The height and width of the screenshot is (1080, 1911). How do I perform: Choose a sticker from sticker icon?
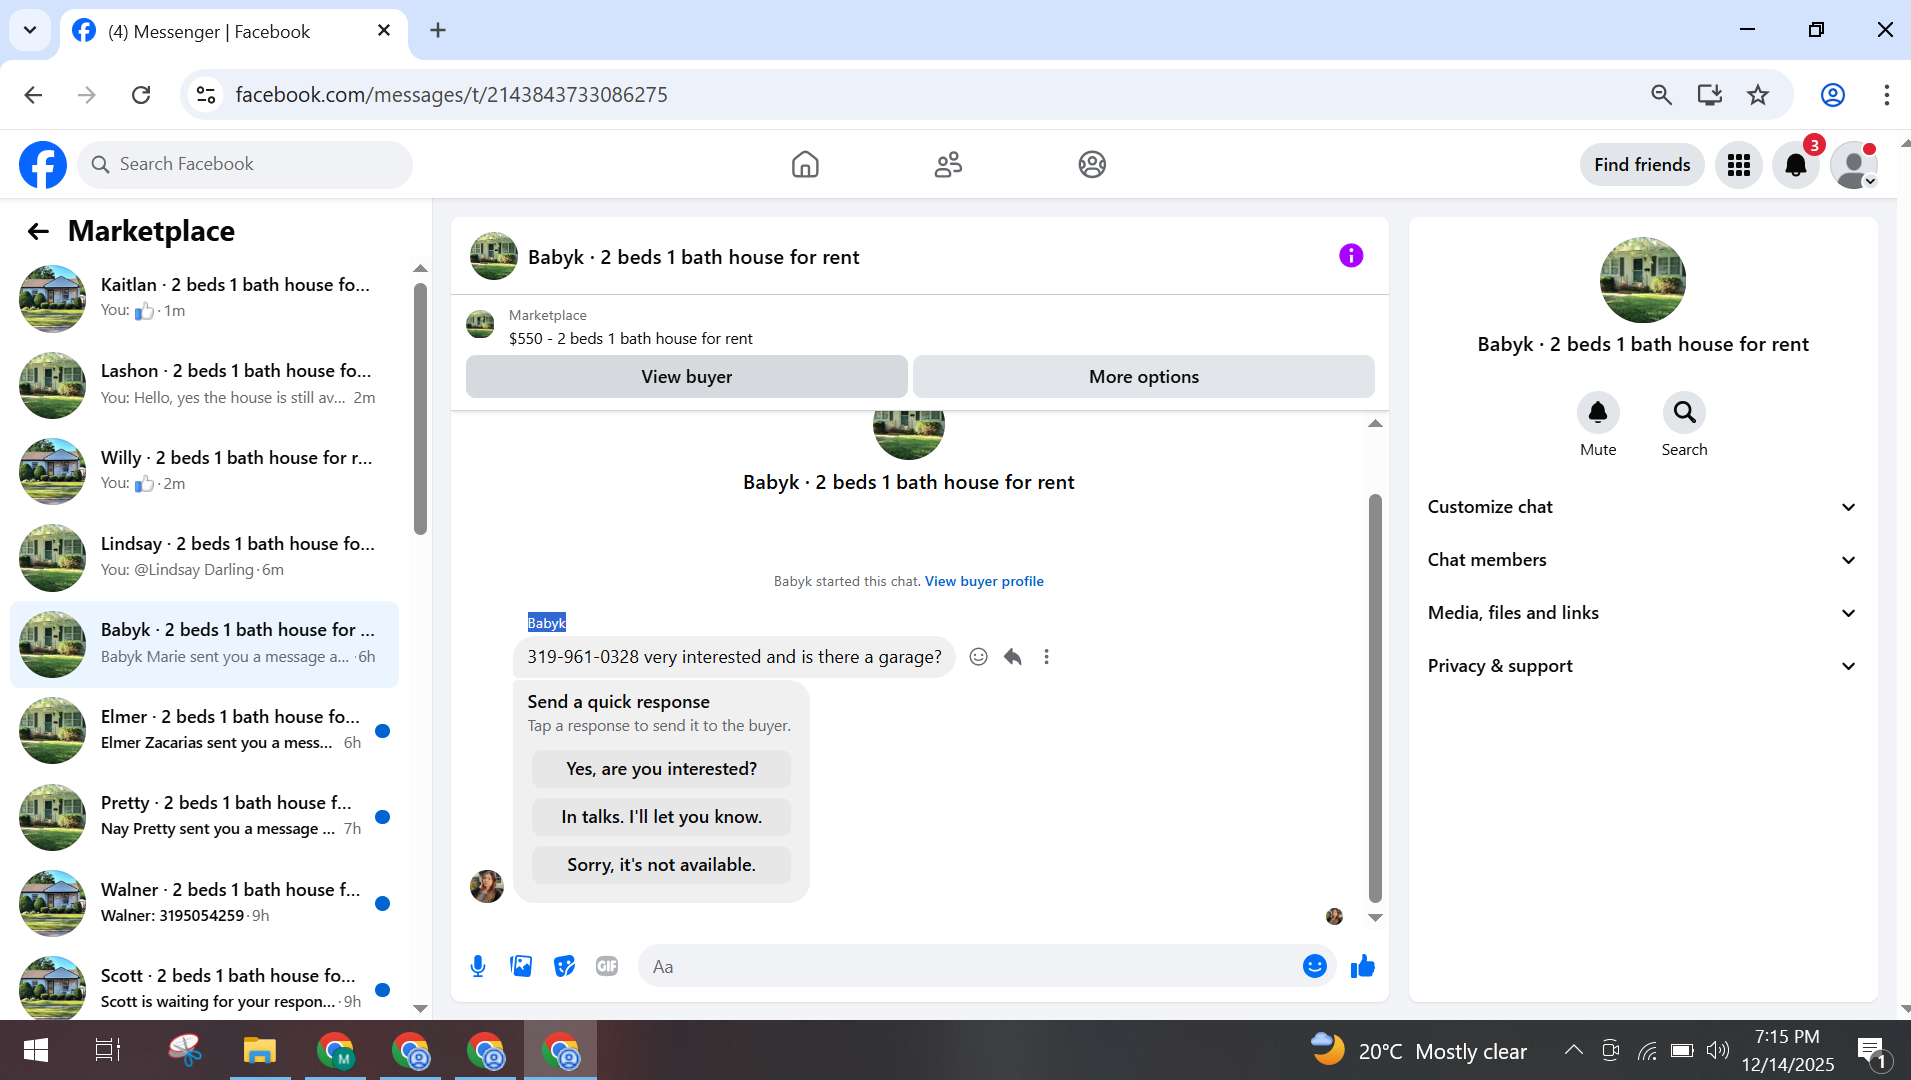coord(564,966)
